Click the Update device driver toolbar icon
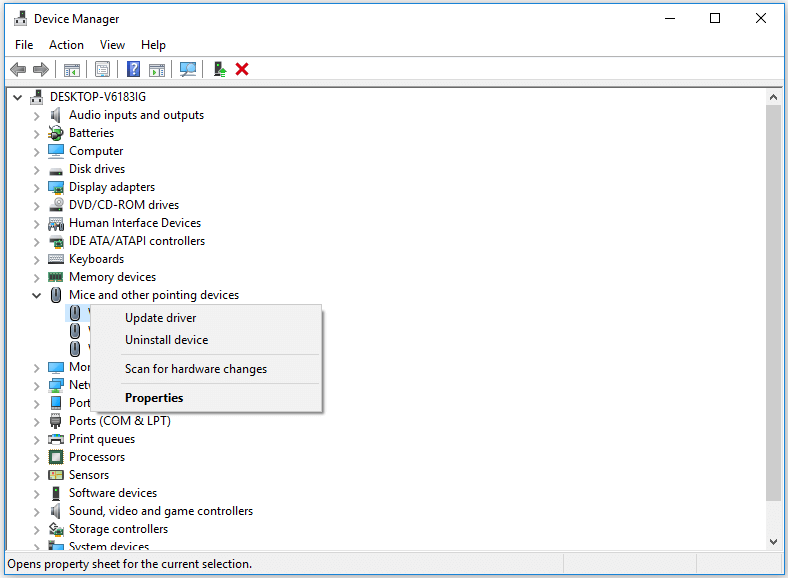This screenshot has height=578, width=788. coord(220,69)
